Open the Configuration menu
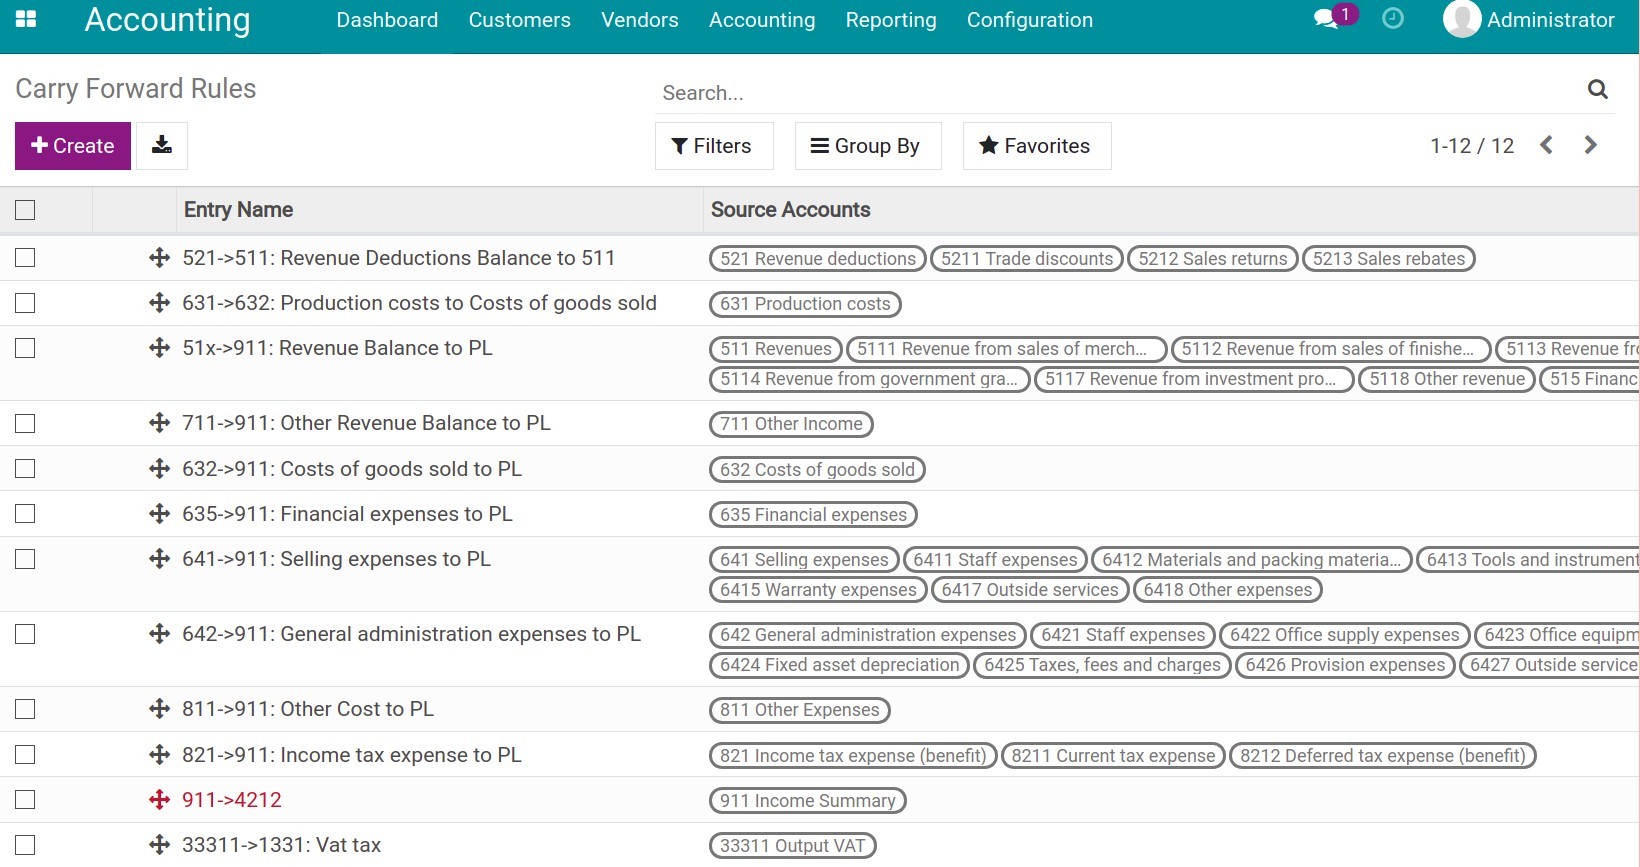Screen dimensions: 1640x867 pos(1029,20)
